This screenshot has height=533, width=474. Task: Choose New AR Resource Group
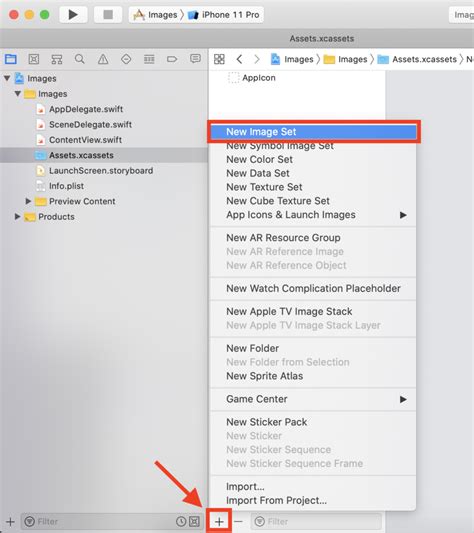coord(313,238)
